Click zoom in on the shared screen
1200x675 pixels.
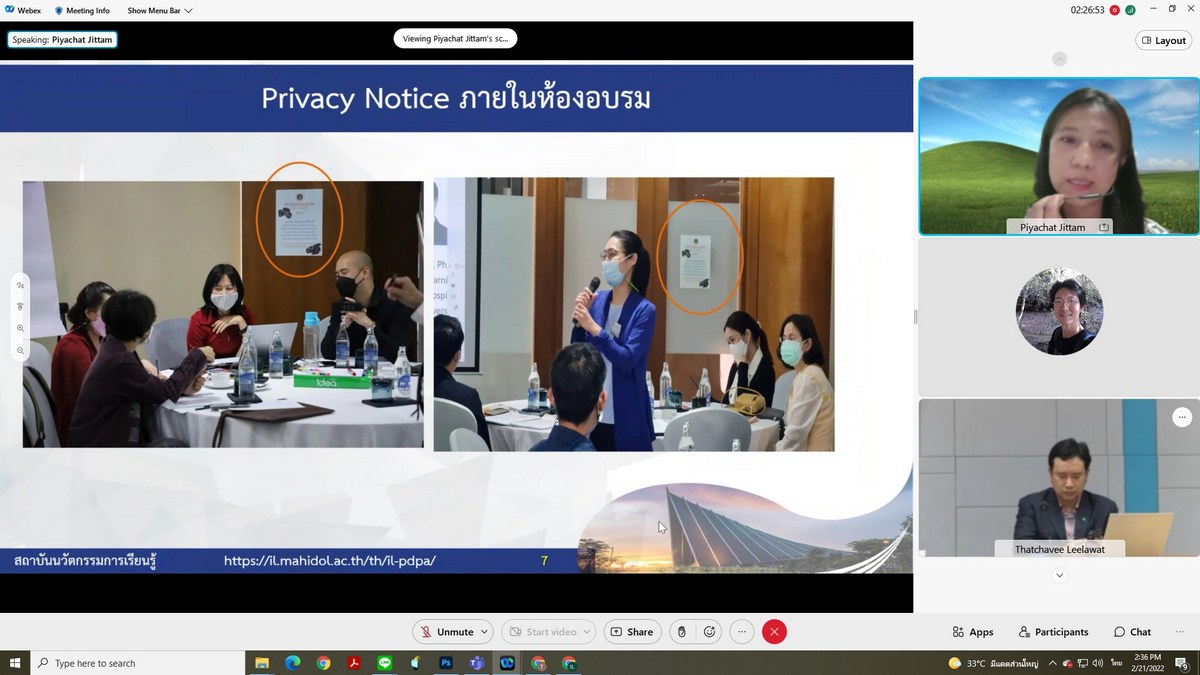tap(20, 328)
